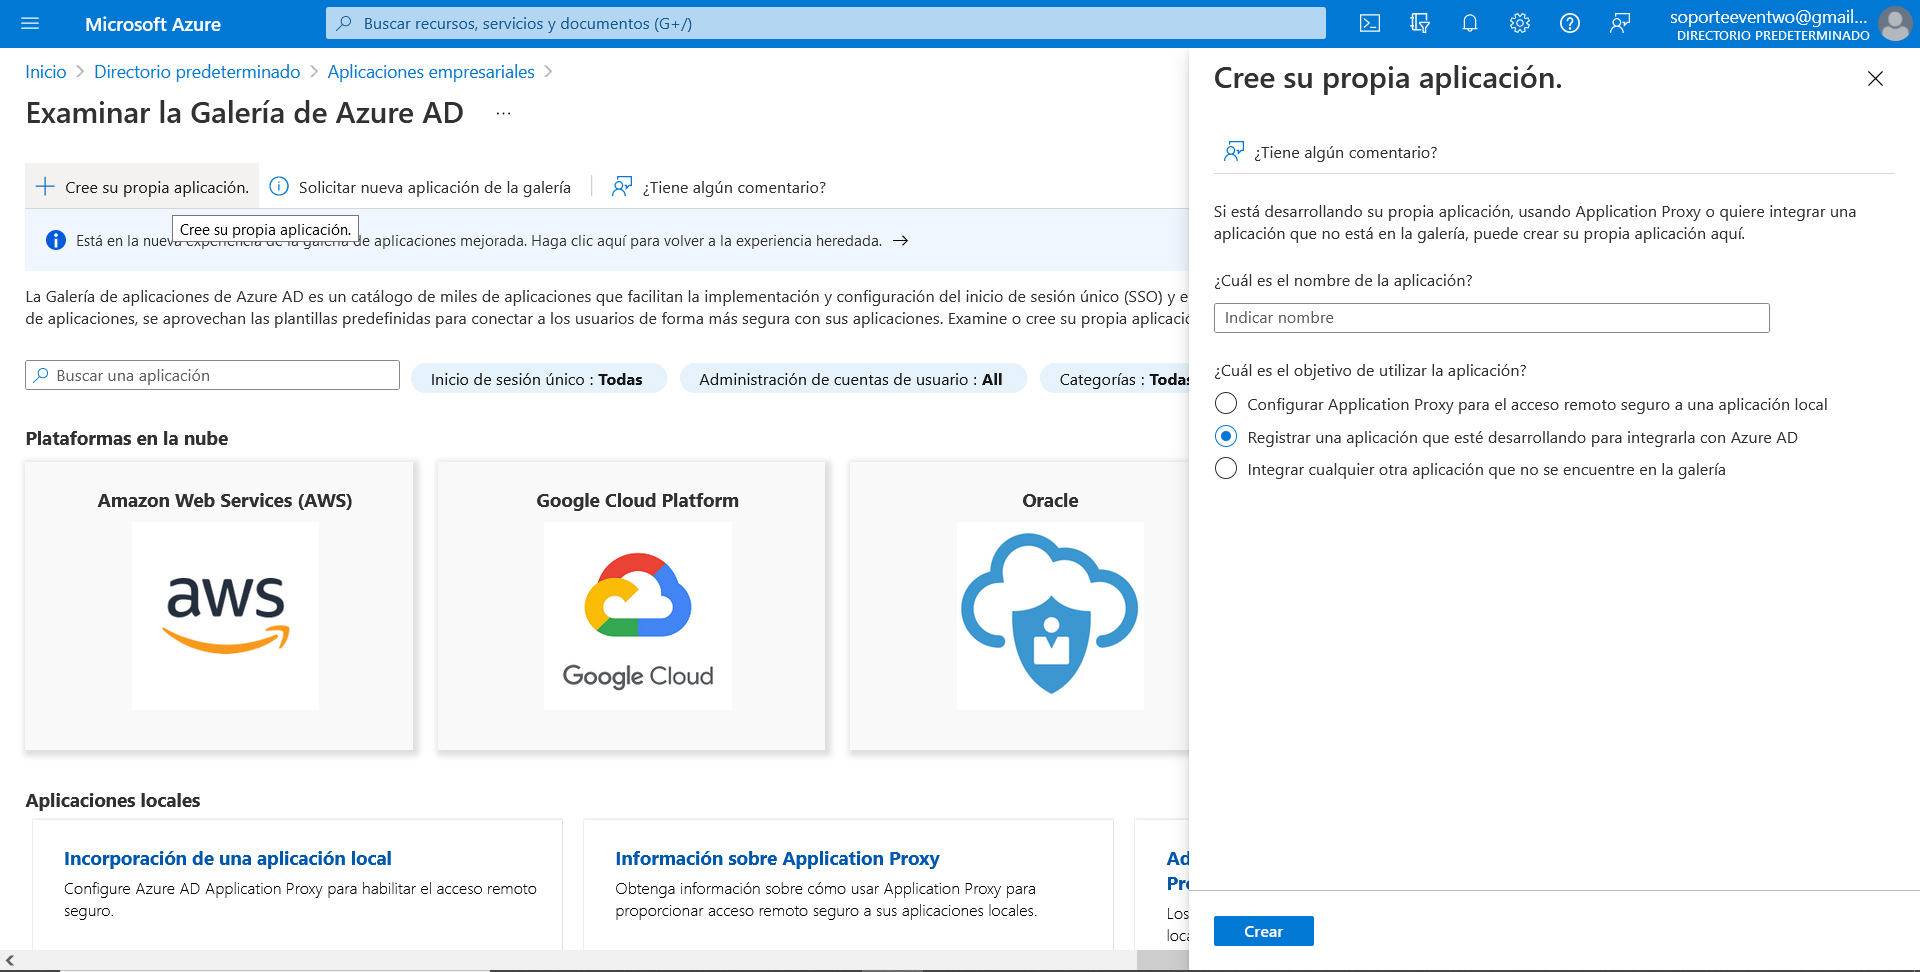Image resolution: width=1920 pixels, height=972 pixels.
Task: Select the Amazon Web Services (AWS) card title
Action: coord(225,500)
